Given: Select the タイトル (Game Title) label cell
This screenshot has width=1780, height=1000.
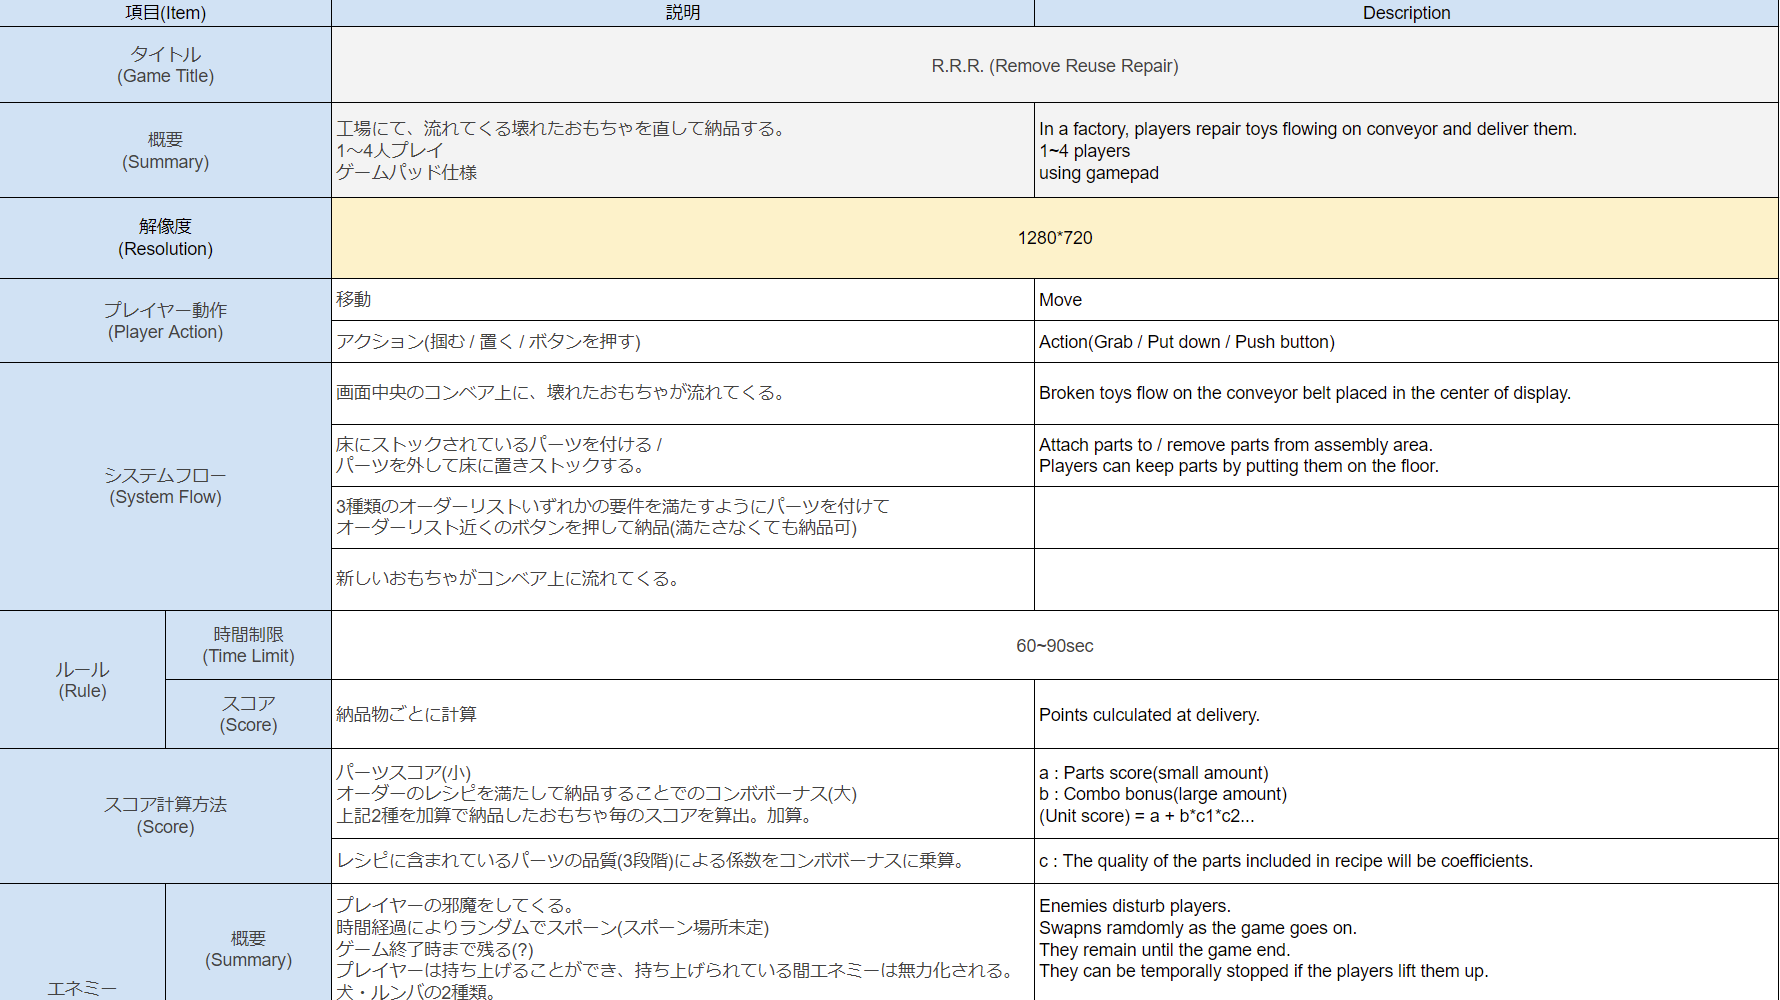Looking at the screenshot, I should pos(165,65).
